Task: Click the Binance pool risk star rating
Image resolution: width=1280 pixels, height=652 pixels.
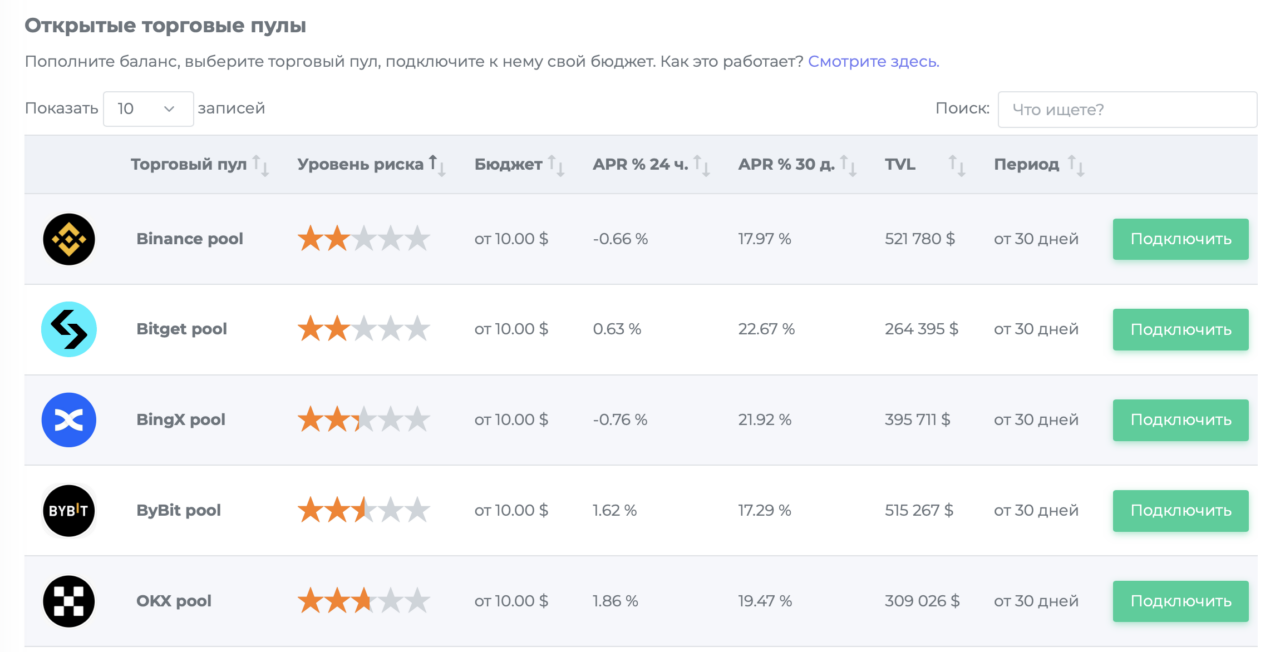Action: [364, 238]
